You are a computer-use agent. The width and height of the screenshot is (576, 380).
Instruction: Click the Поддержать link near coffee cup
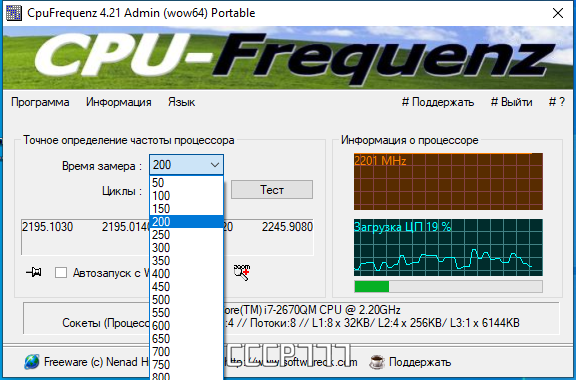point(420,362)
